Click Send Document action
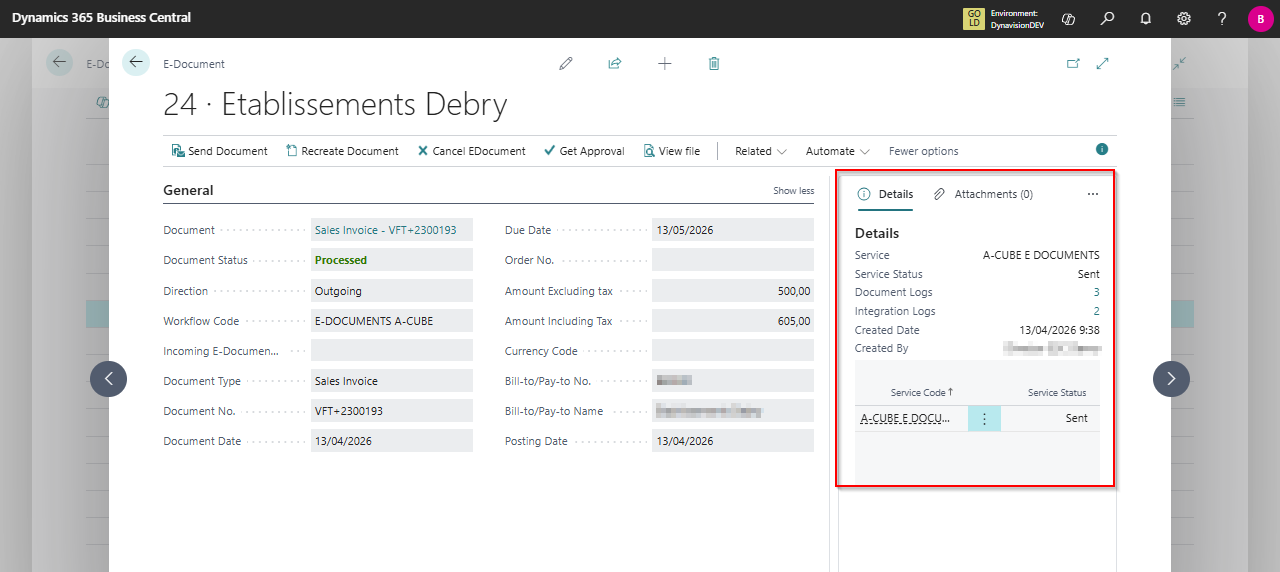The width and height of the screenshot is (1280, 572). [219, 151]
